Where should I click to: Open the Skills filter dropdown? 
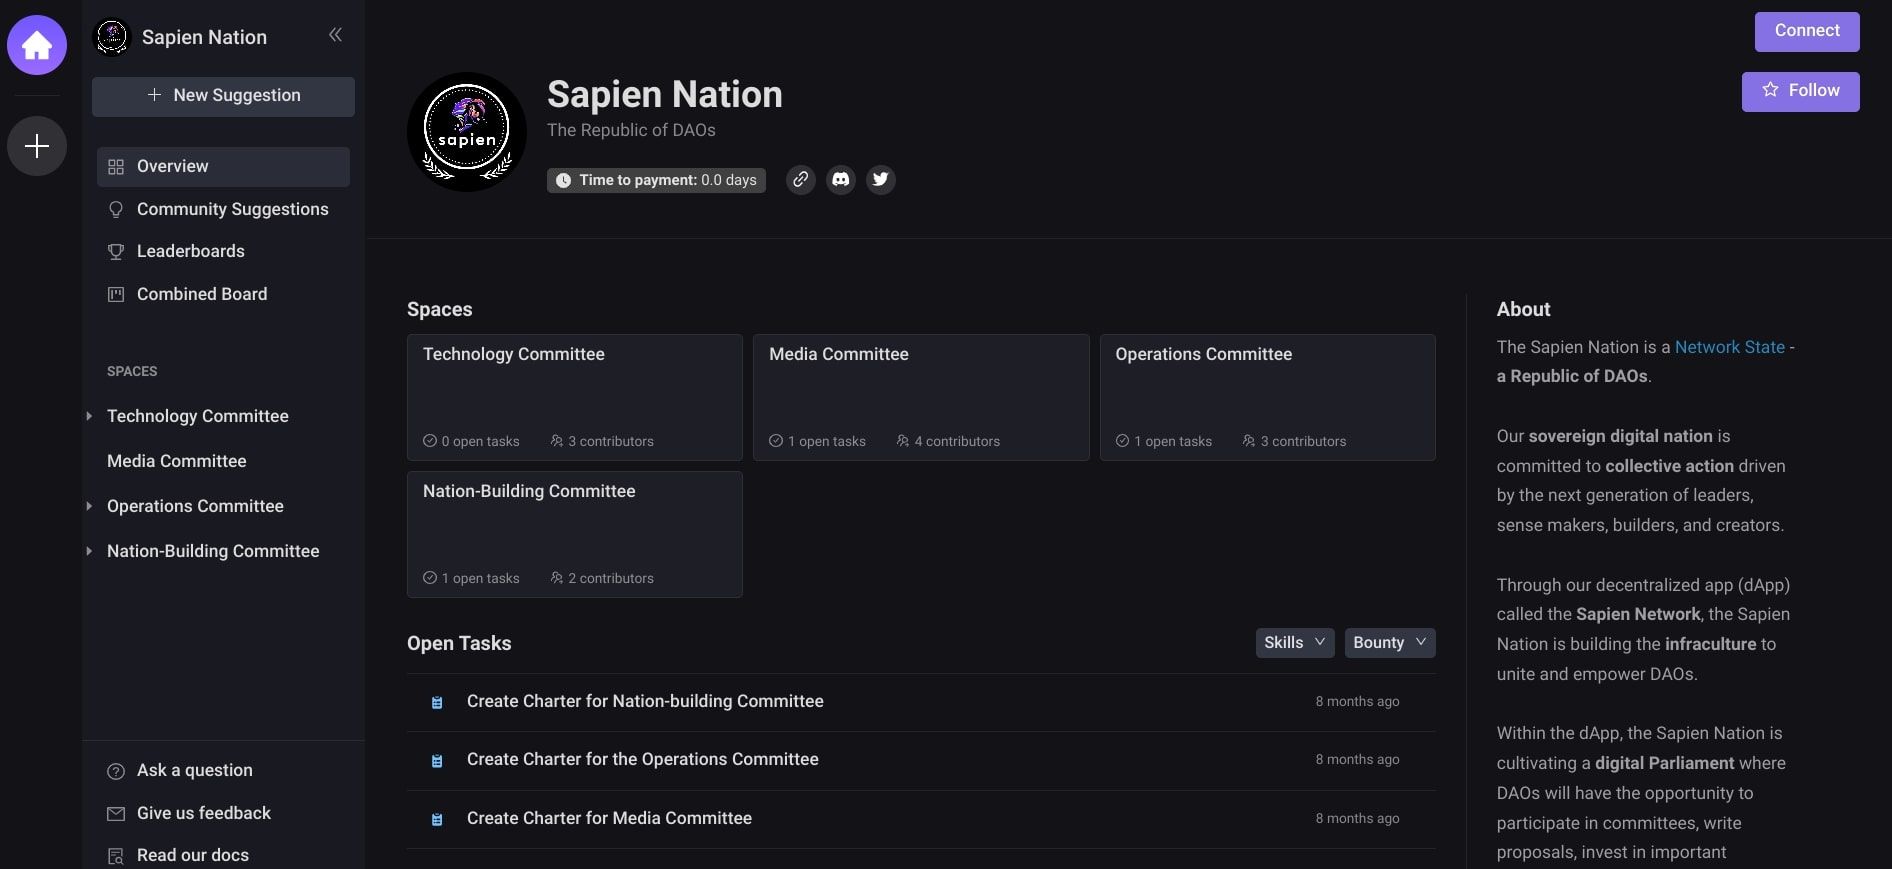(1294, 643)
